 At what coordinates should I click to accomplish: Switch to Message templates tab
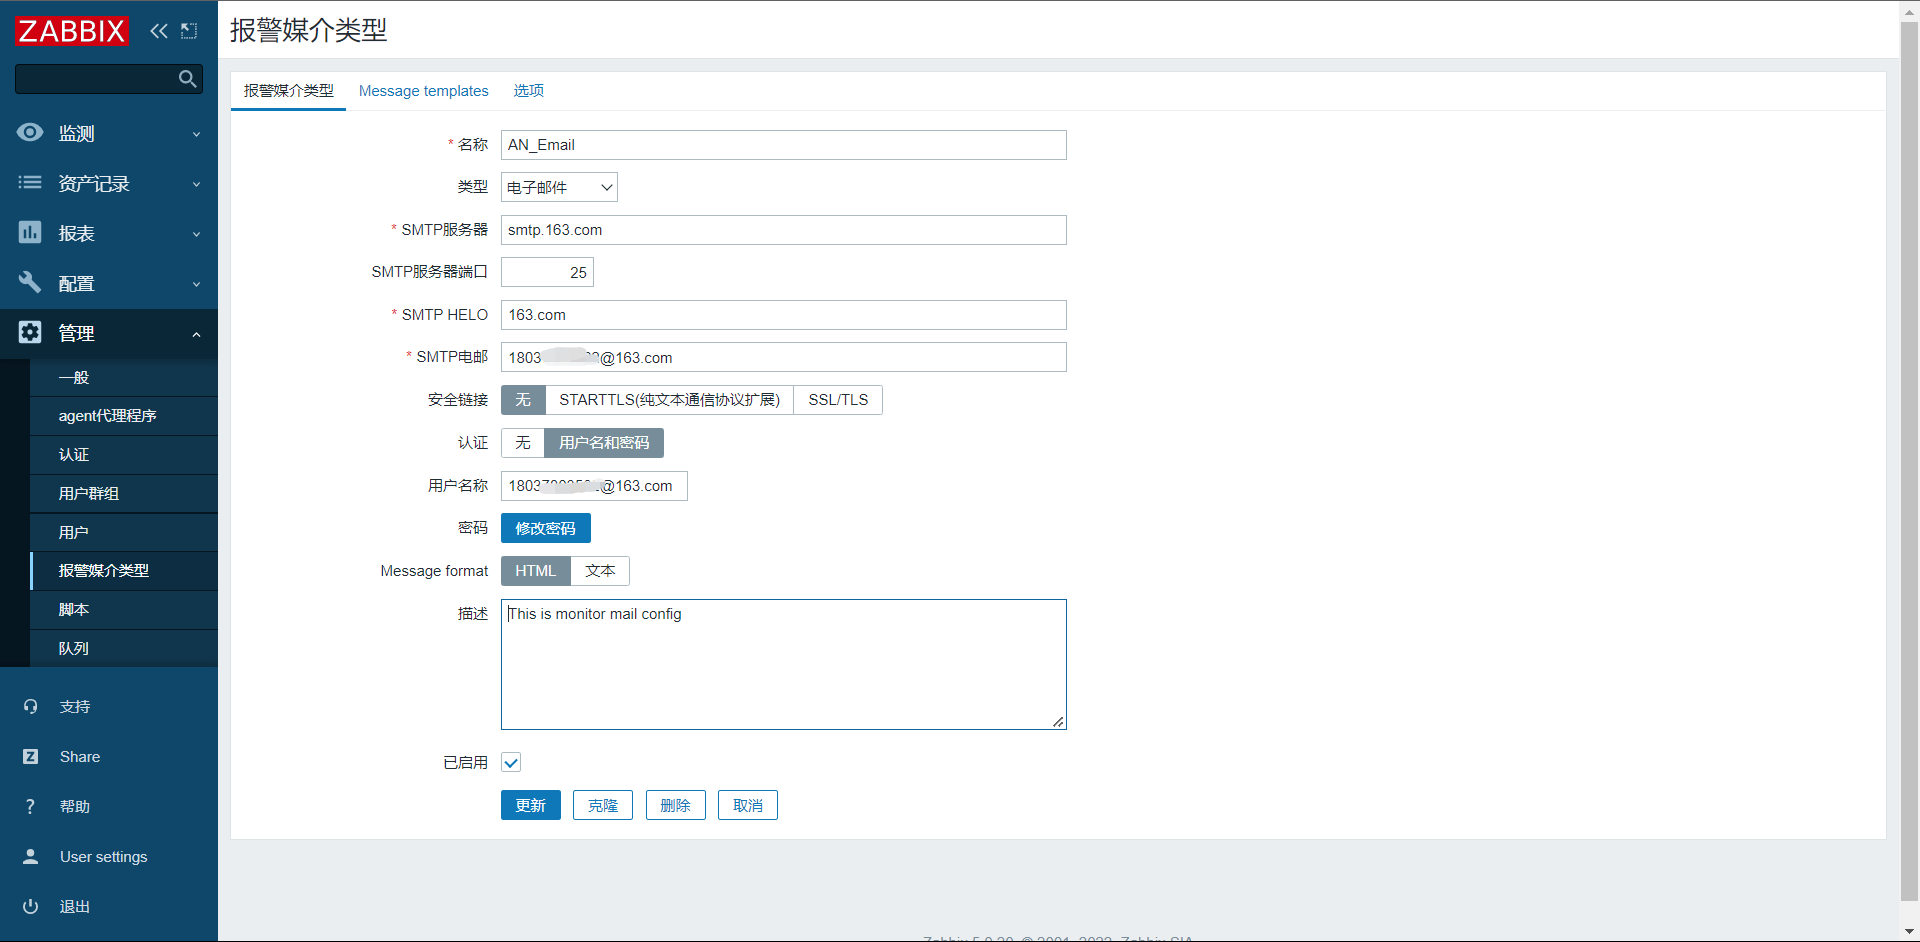coord(424,90)
